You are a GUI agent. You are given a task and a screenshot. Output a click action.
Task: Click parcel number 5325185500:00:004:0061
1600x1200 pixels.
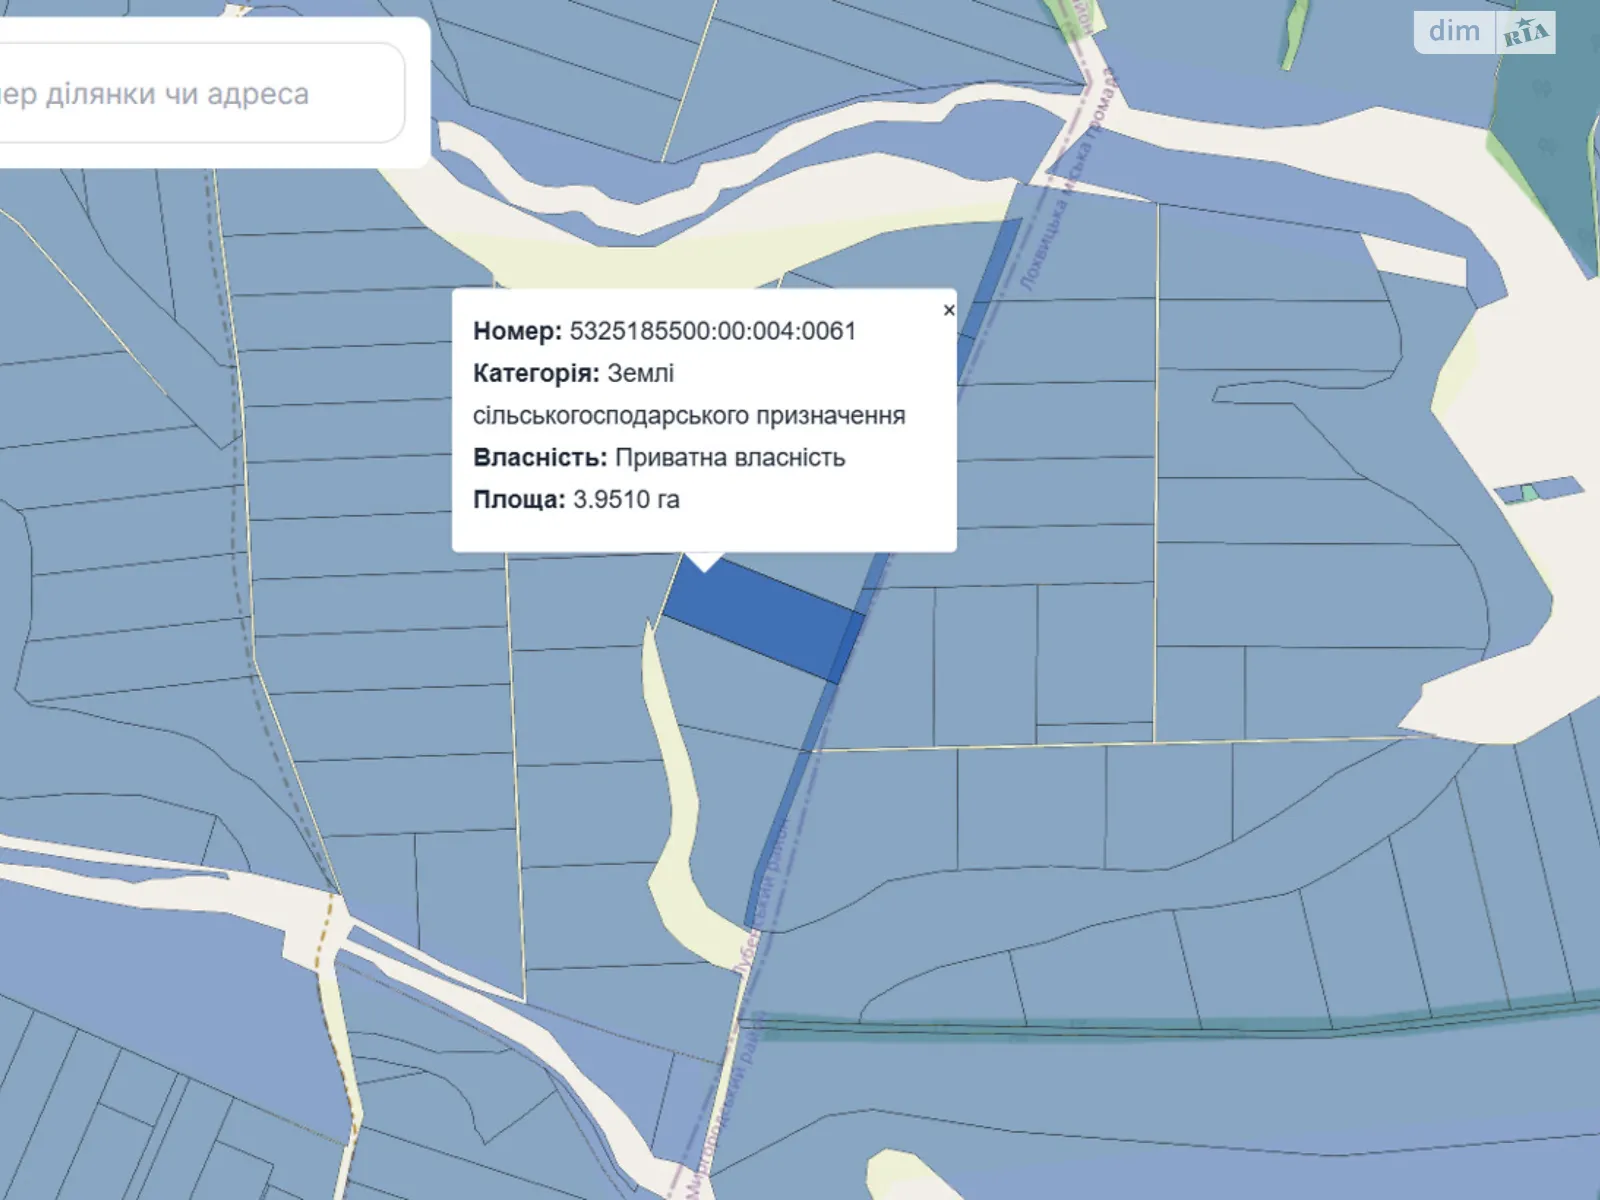(x=712, y=331)
